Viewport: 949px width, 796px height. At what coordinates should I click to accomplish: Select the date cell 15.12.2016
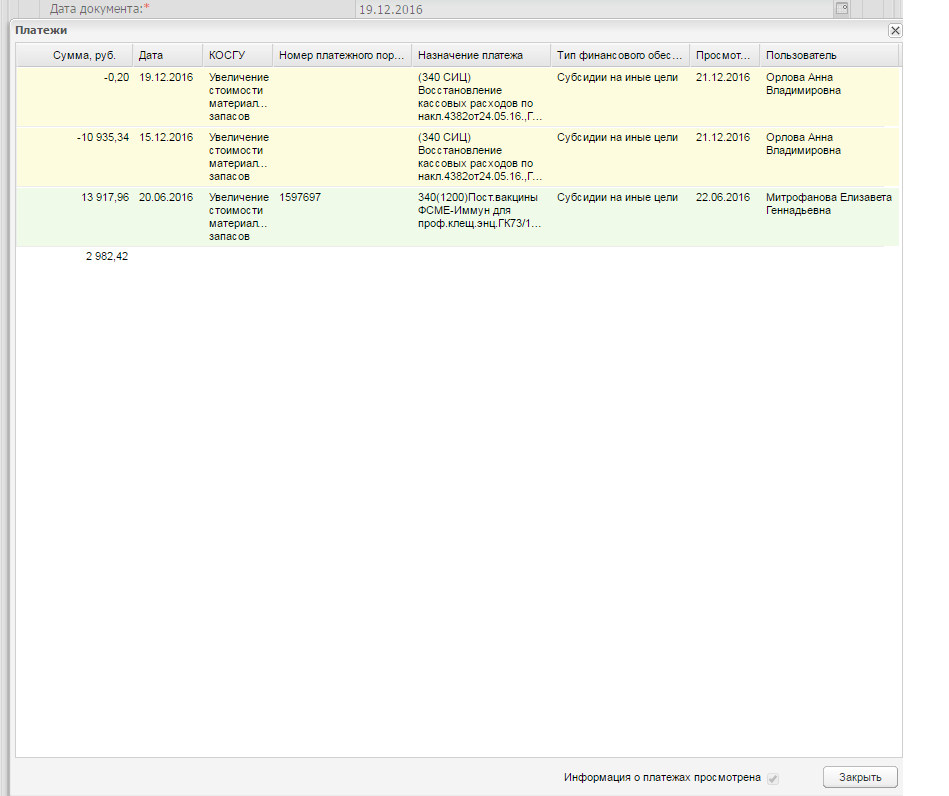point(166,137)
